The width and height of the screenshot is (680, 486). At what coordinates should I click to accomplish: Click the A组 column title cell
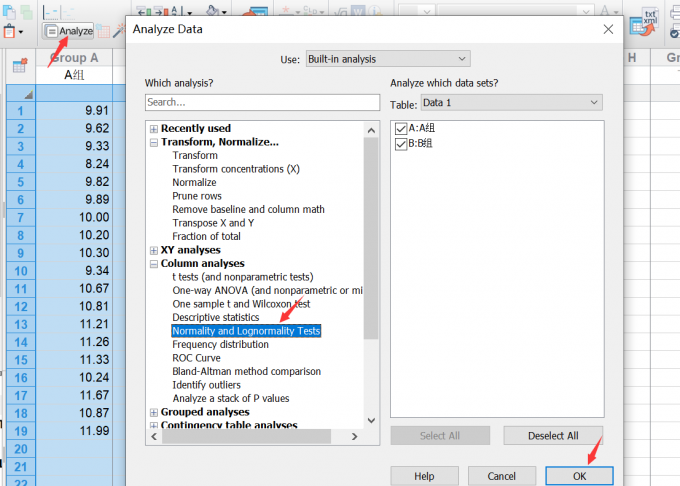click(74, 75)
